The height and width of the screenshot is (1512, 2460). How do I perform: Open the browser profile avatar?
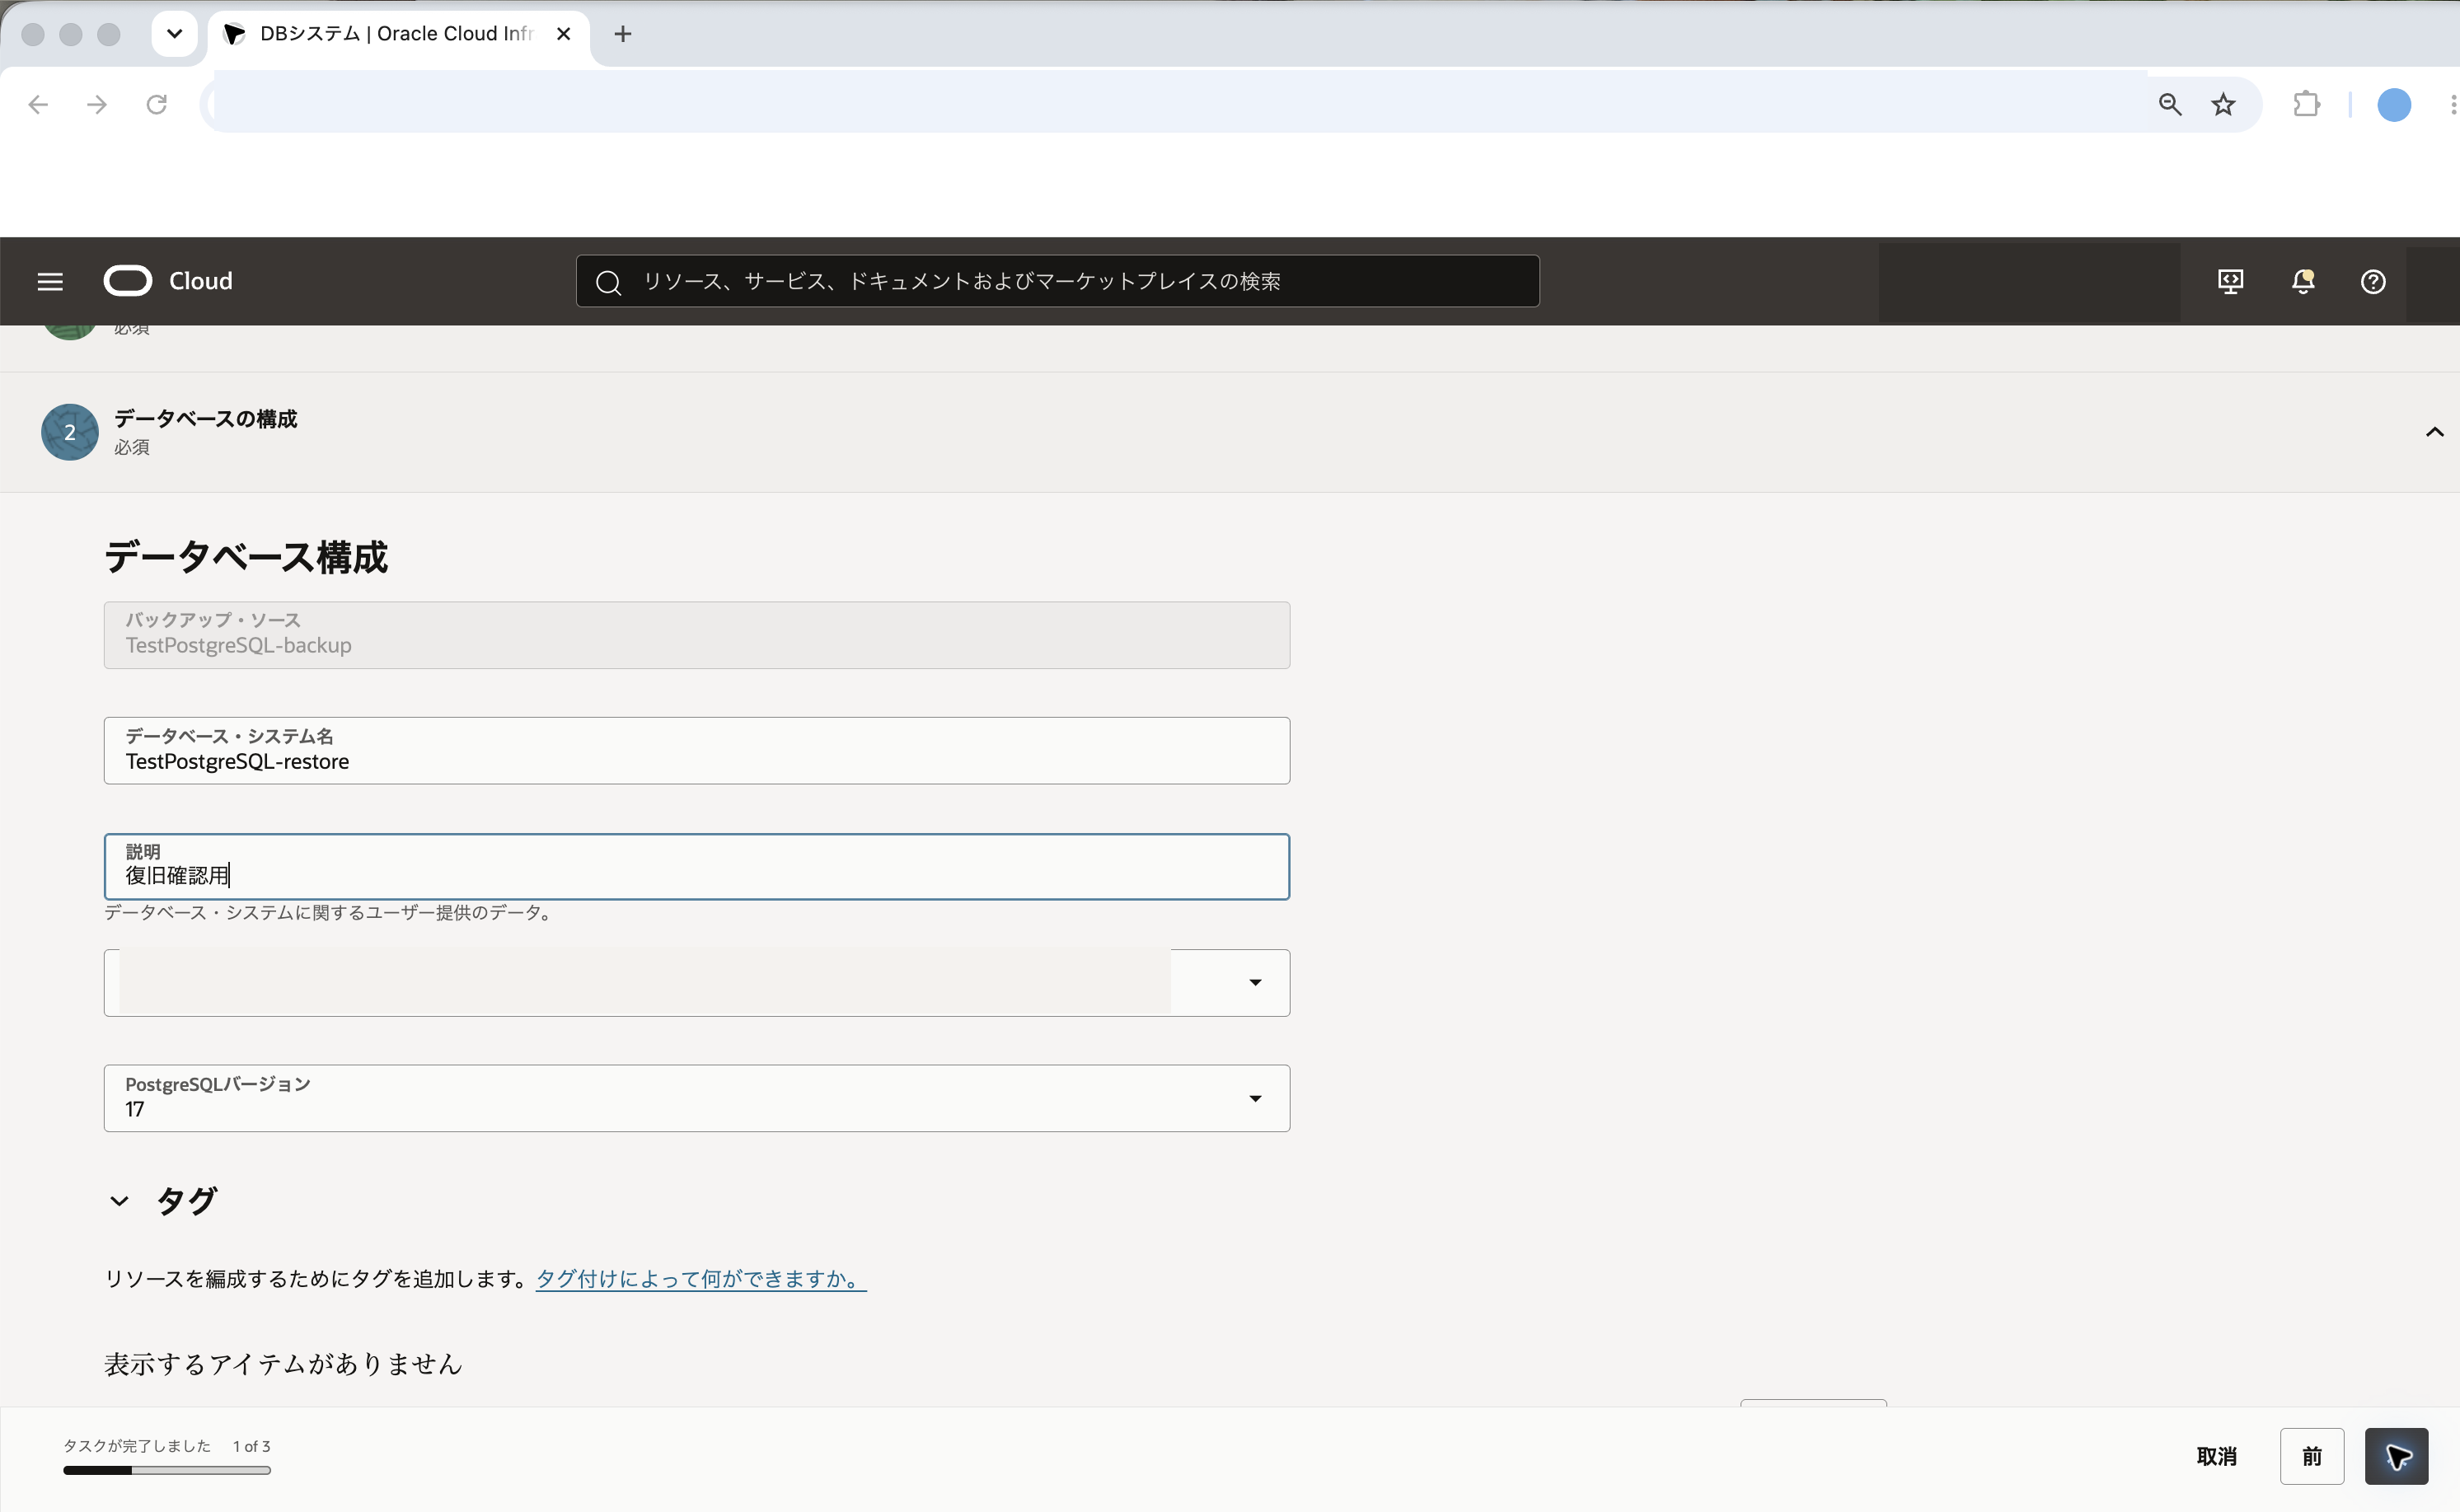pos(2394,104)
